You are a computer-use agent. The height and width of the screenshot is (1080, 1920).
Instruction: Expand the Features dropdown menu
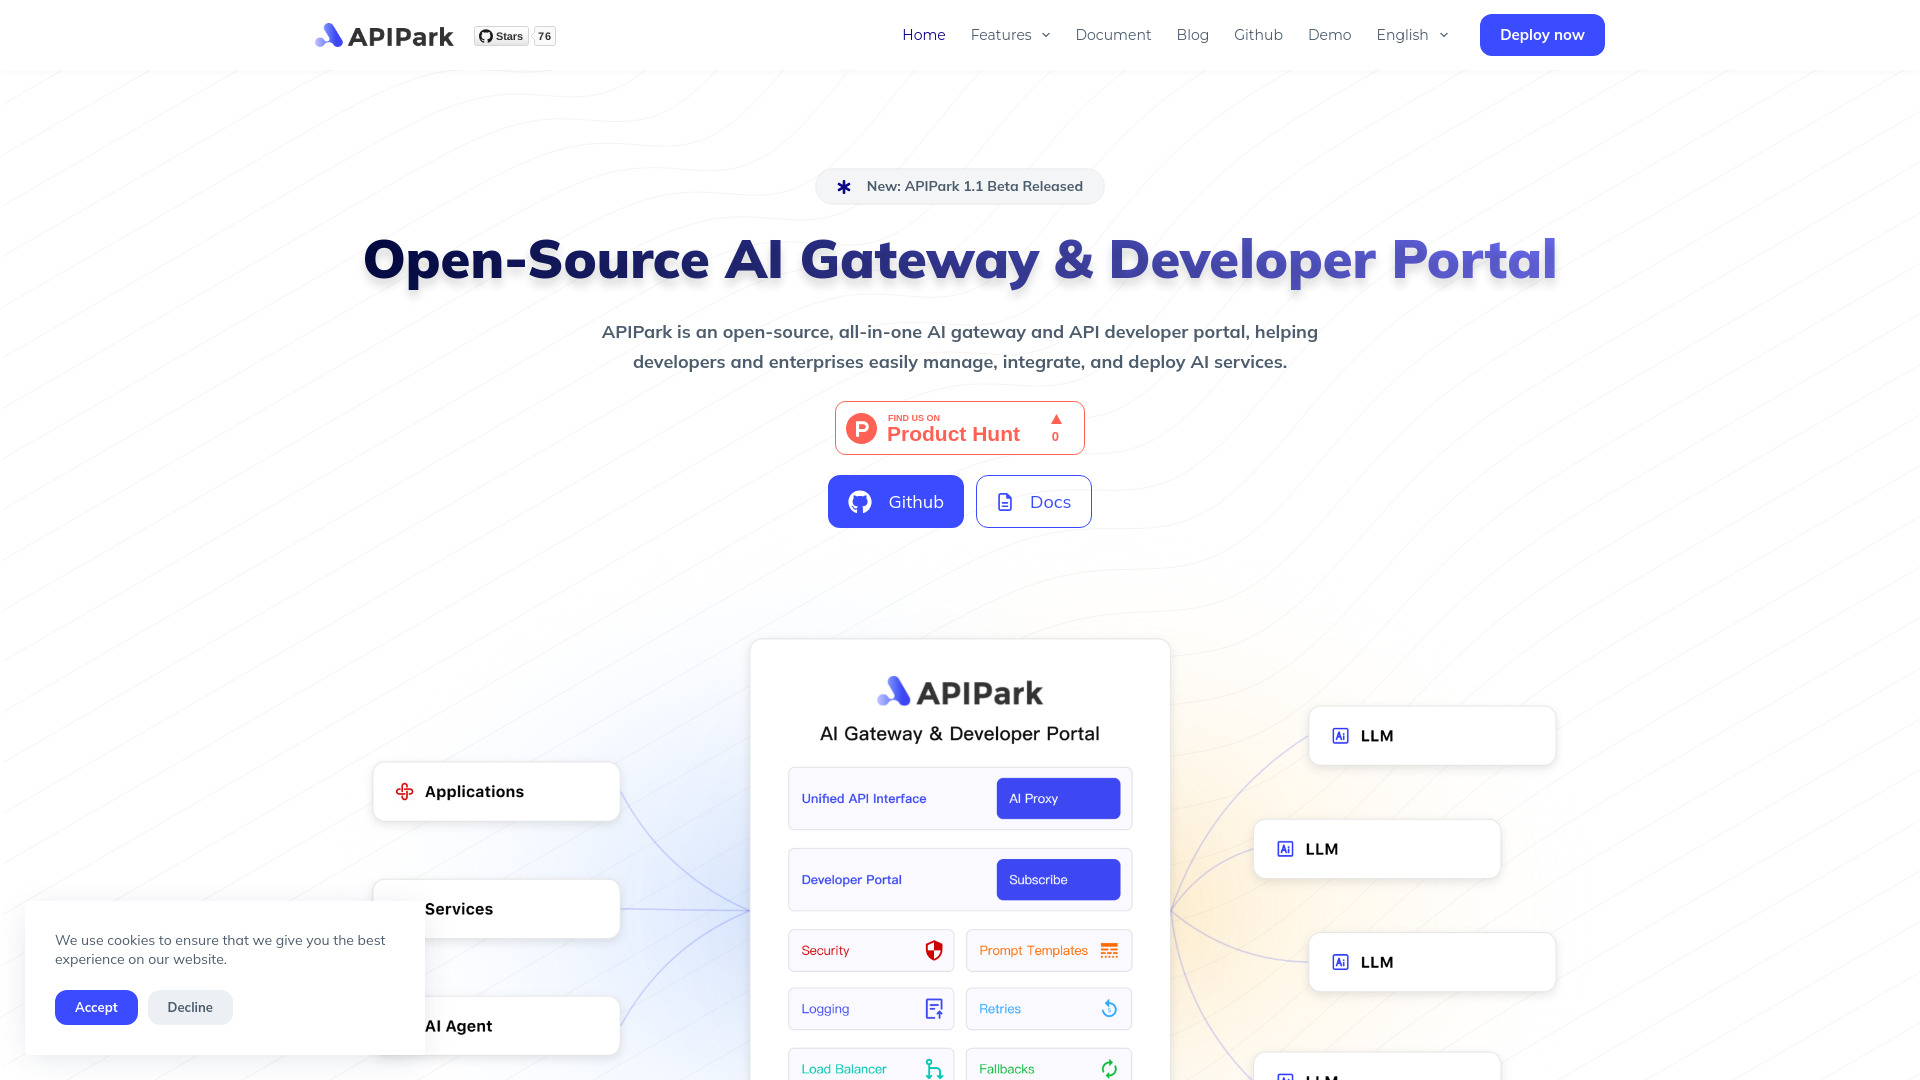[x=1010, y=34]
